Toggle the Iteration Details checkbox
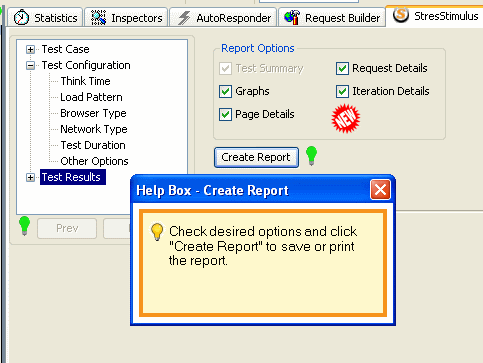Image resolution: width=483 pixels, height=363 pixels. [342, 91]
